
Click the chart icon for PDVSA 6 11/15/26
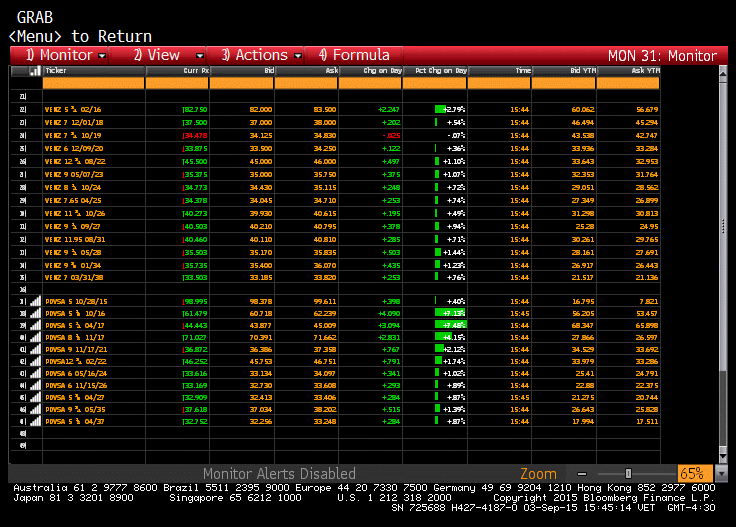[35, 385]
